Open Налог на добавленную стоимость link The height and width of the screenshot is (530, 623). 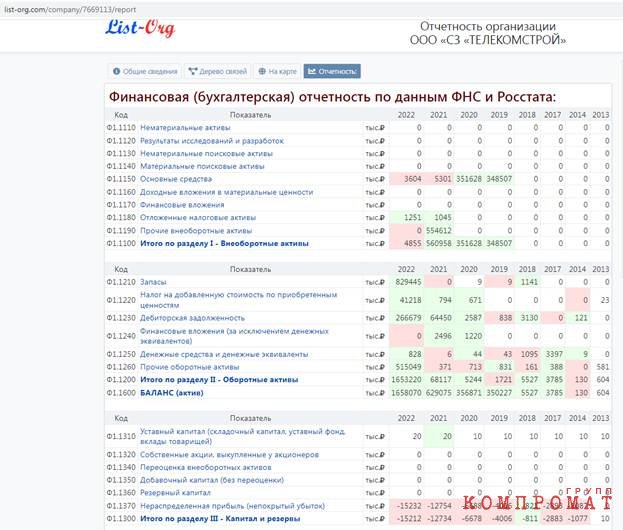(238, 300)
